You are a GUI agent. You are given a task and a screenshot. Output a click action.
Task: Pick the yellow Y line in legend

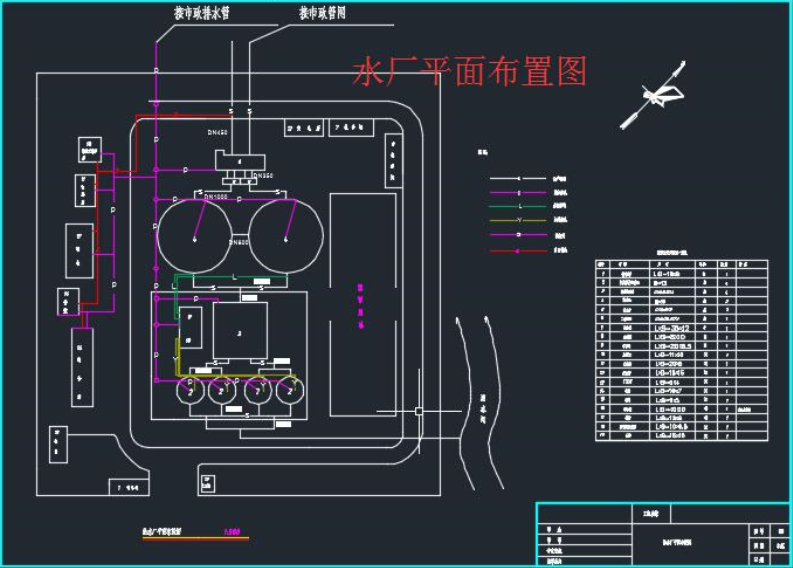[518, 220]
